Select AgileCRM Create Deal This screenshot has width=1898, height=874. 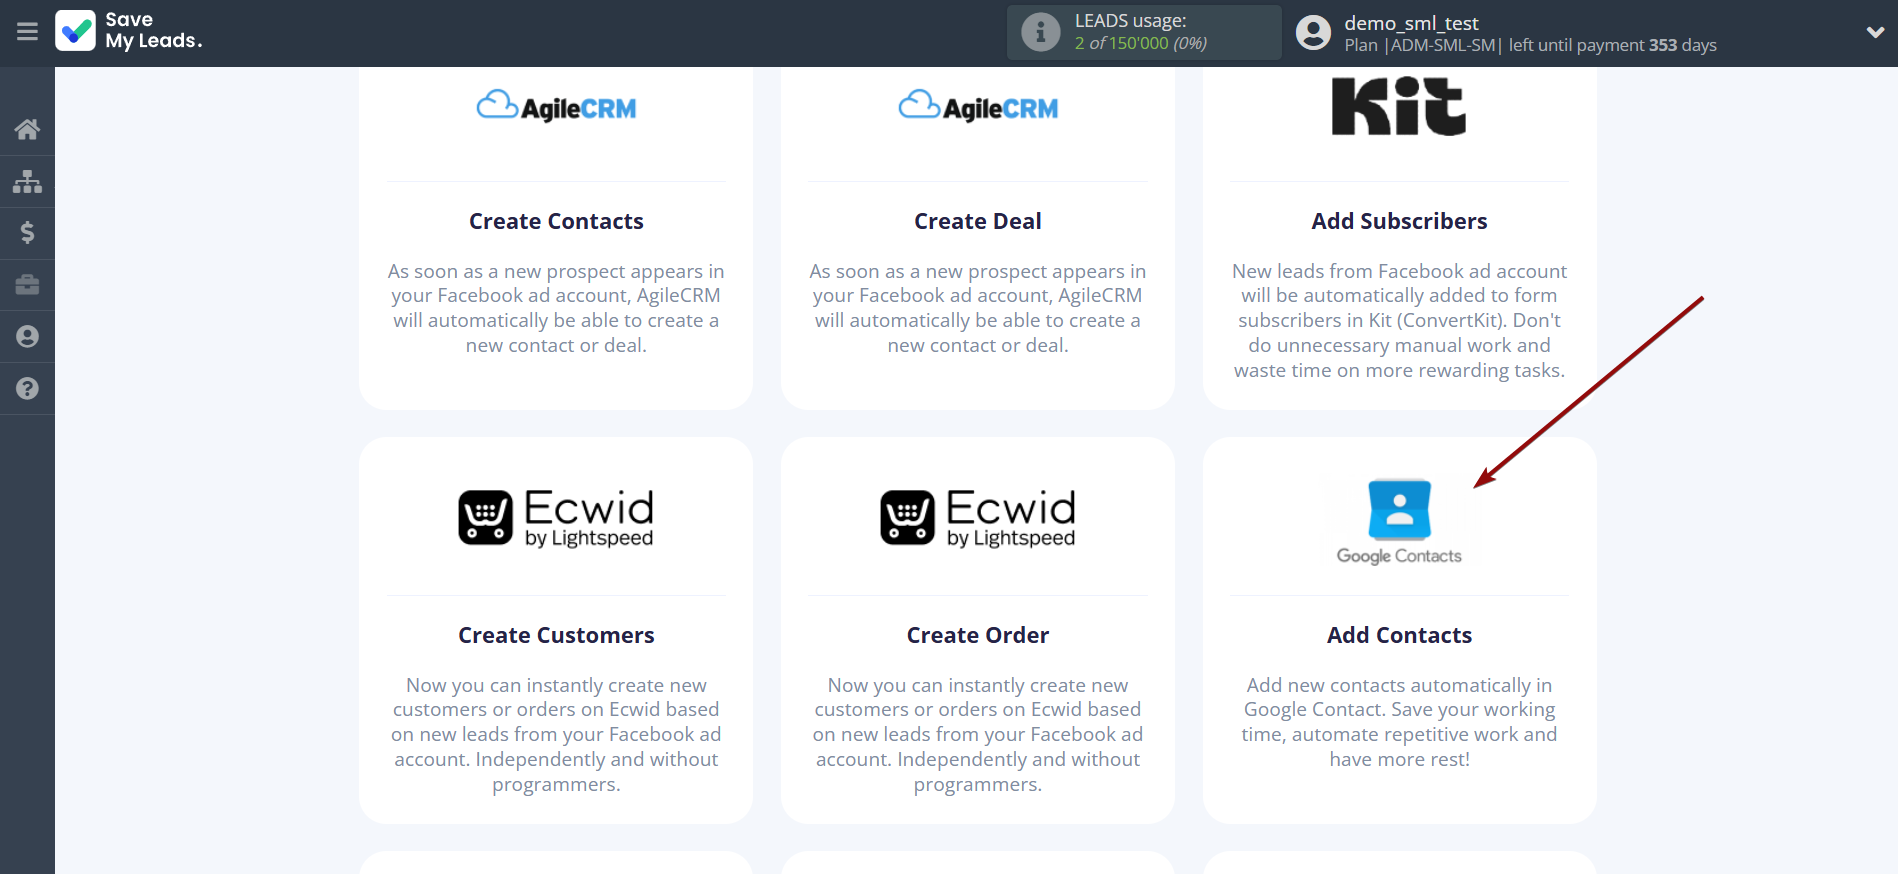pos(977,221)
